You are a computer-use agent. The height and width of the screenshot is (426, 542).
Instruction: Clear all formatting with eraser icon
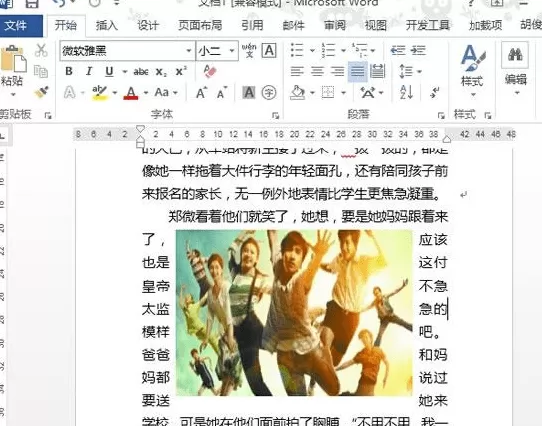point(210,71)
